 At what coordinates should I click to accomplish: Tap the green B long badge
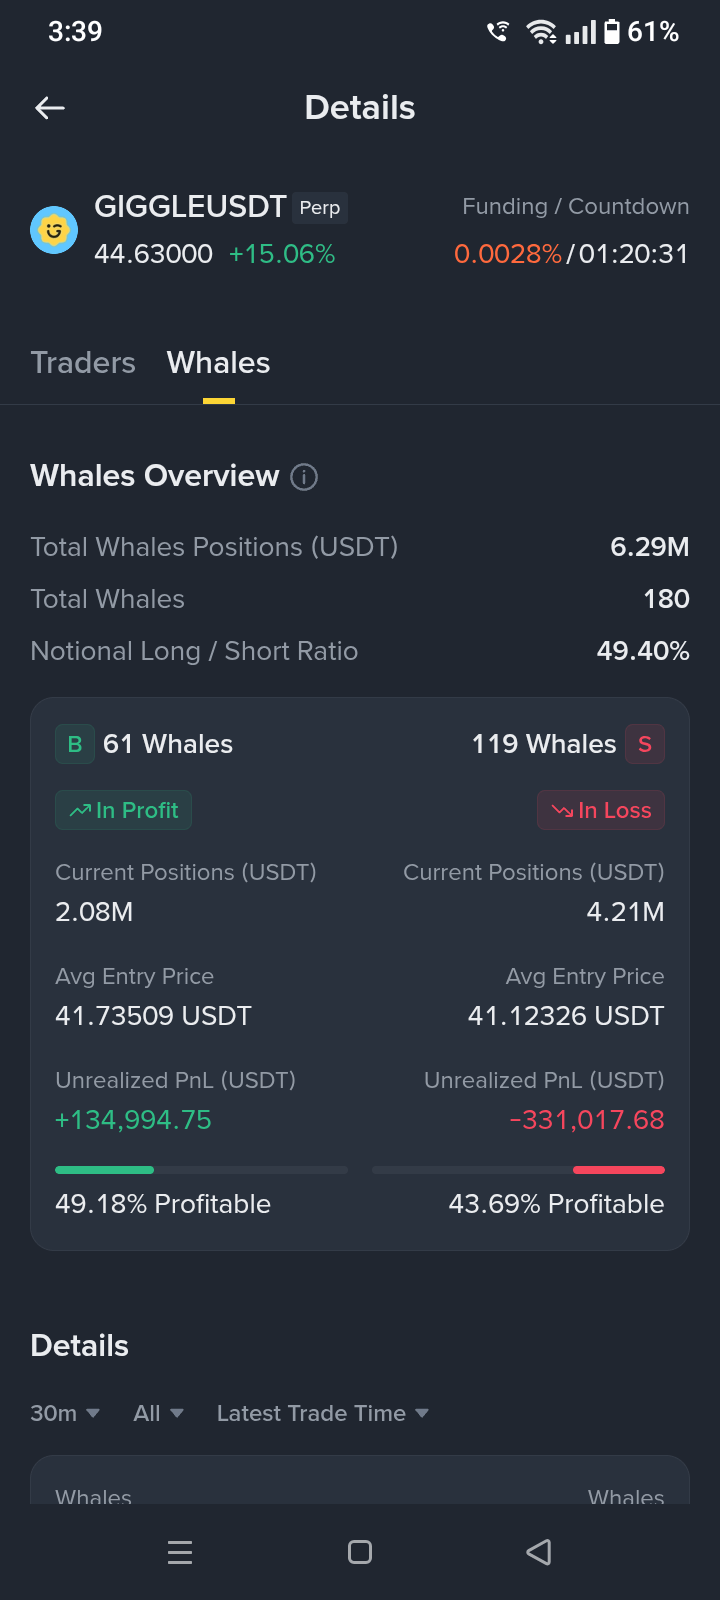tap(75, 744)
